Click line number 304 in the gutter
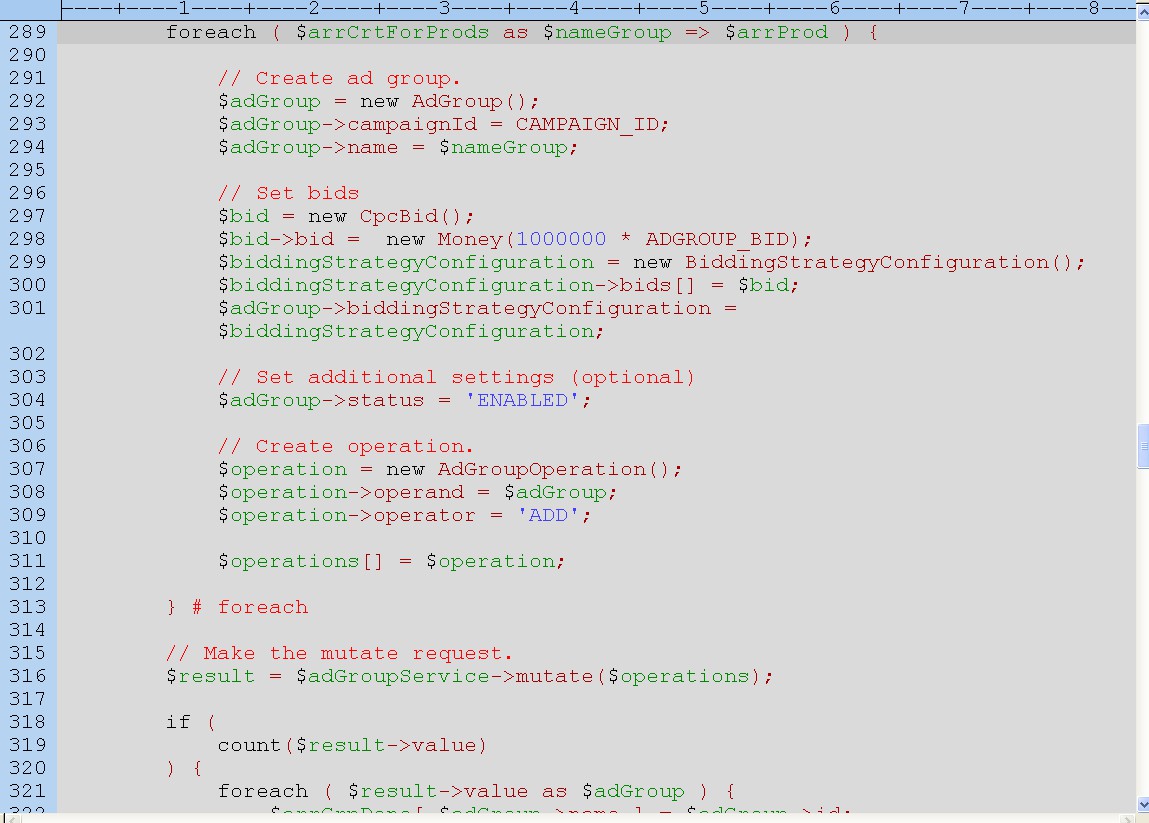1149x823 pixels. pyautogui.click(x=28, y=400)
